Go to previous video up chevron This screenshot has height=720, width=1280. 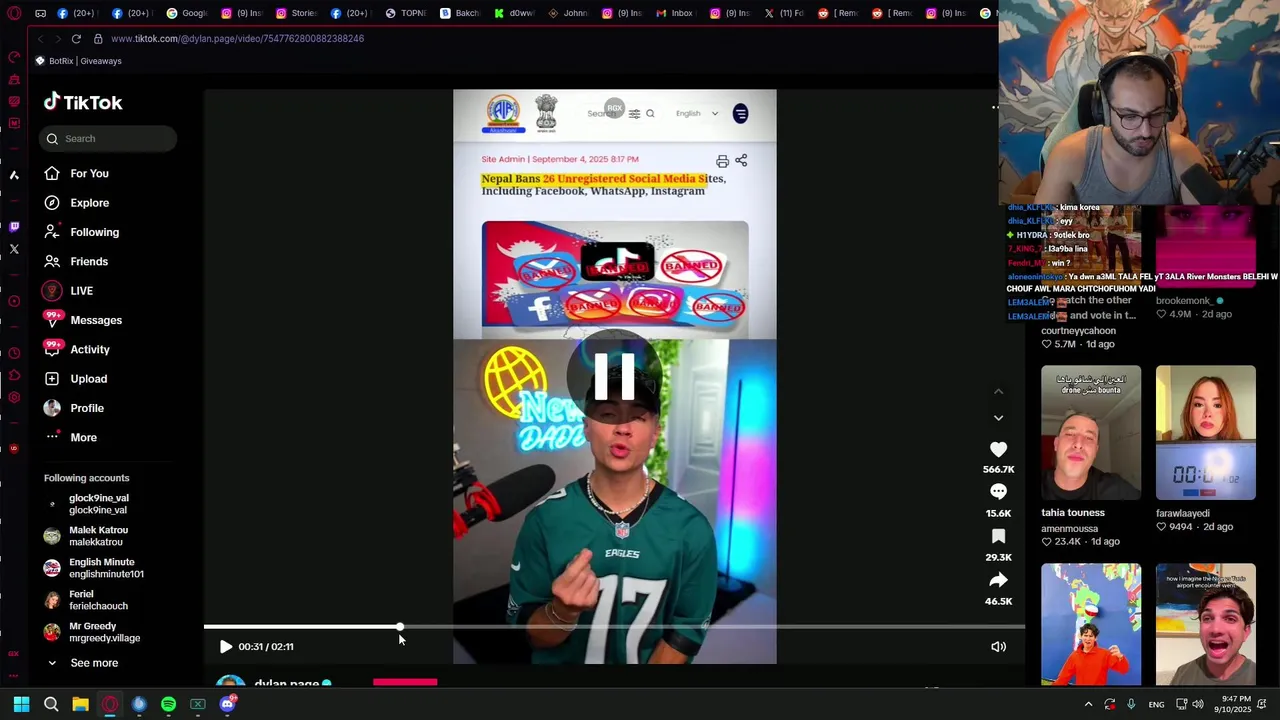pyautogui.click(x=998, y=392)
